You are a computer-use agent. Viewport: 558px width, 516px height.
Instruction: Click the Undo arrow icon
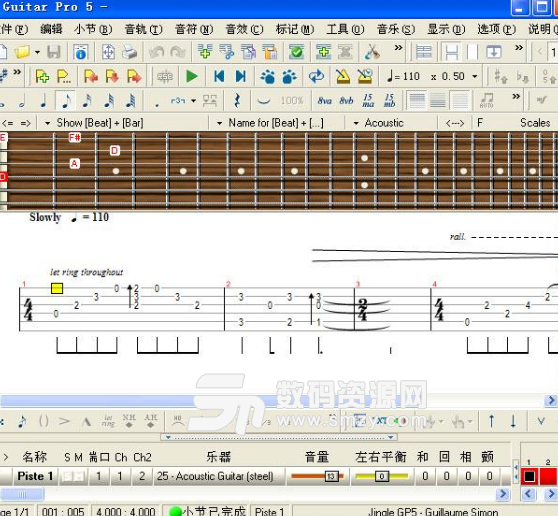[x=157, y=52]
